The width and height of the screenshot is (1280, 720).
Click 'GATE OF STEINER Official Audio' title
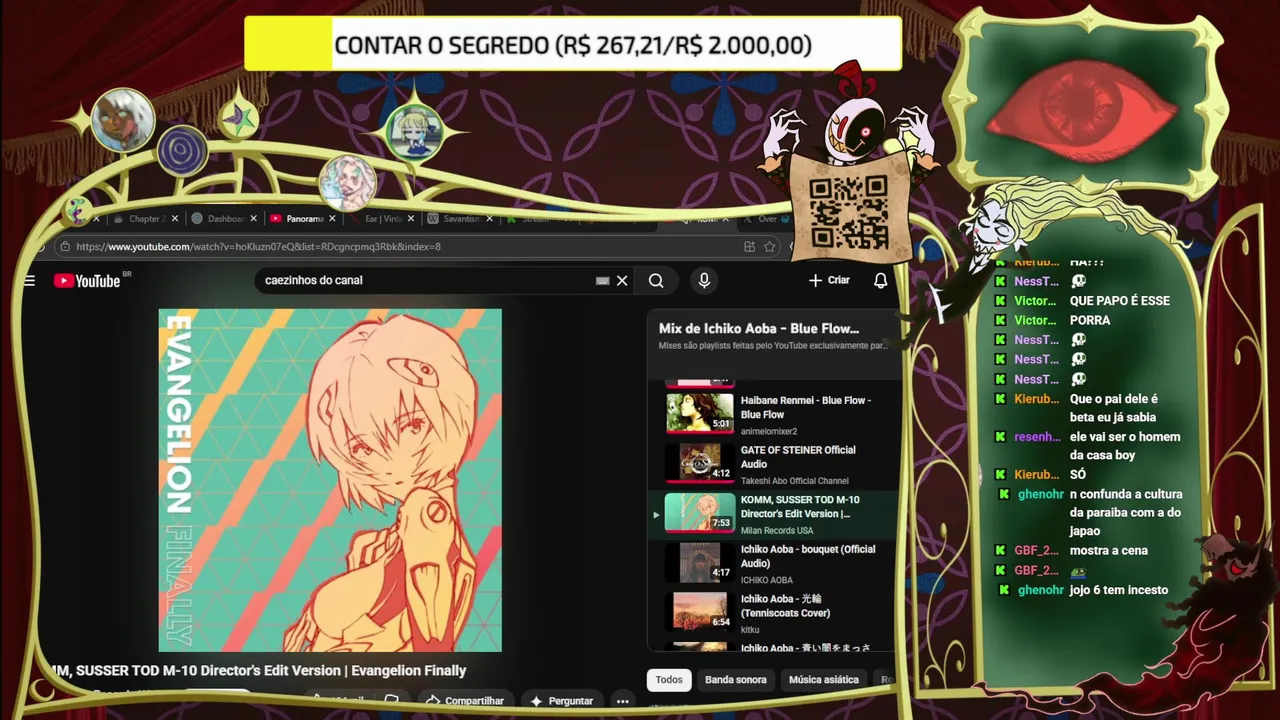pos(798,457)
